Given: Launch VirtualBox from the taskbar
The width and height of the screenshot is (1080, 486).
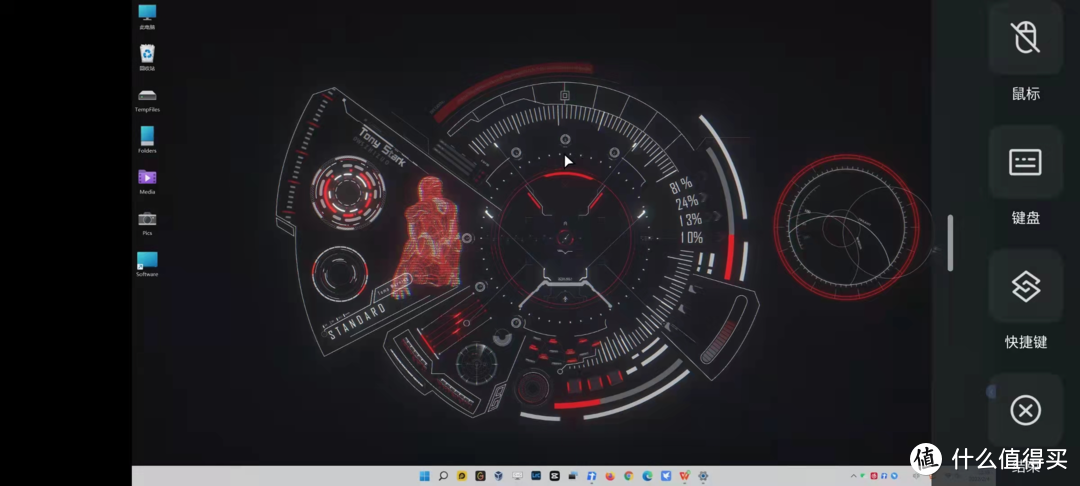Looking at the screenshot, I should pos(499,476).
